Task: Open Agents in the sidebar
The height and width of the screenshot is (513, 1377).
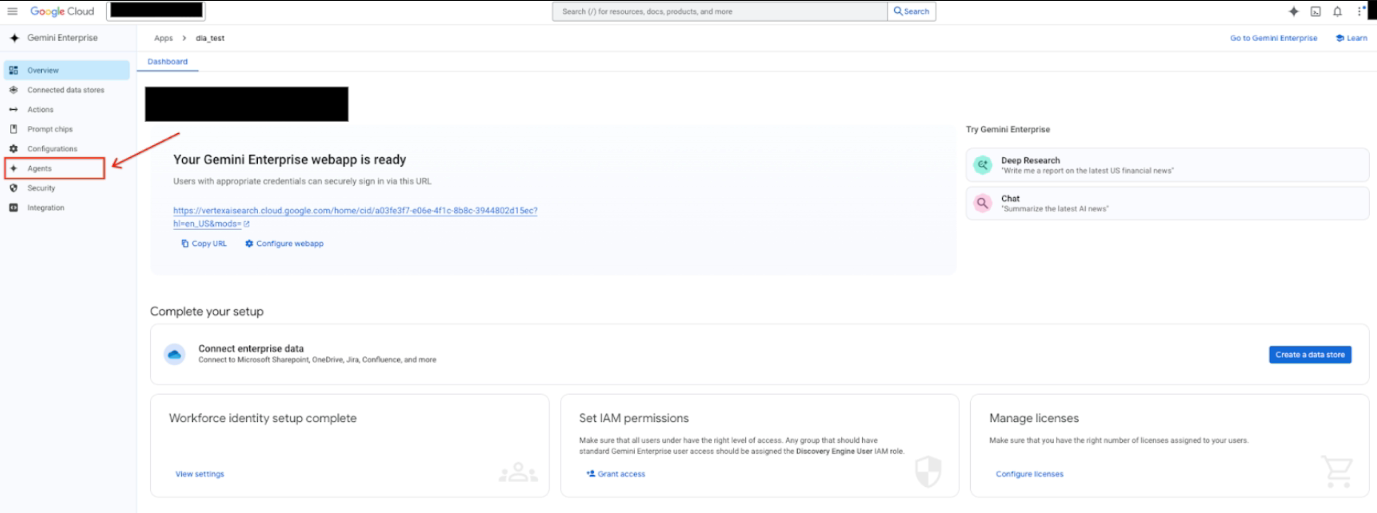Action: point(40,169)
